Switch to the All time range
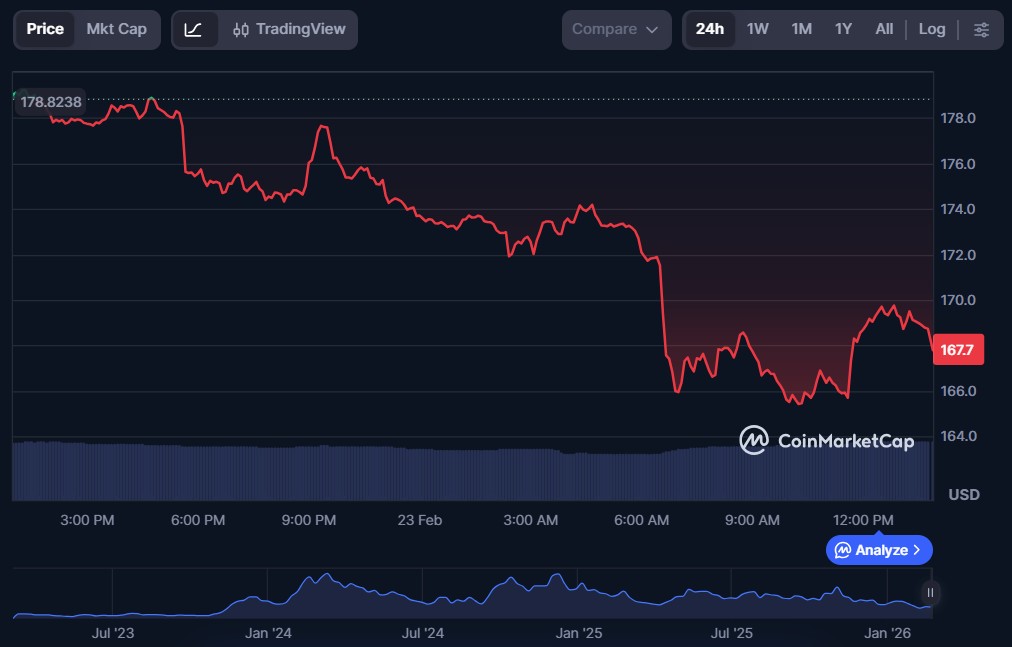This screenshot has height=647, width=1012. (x=884, y=29)
